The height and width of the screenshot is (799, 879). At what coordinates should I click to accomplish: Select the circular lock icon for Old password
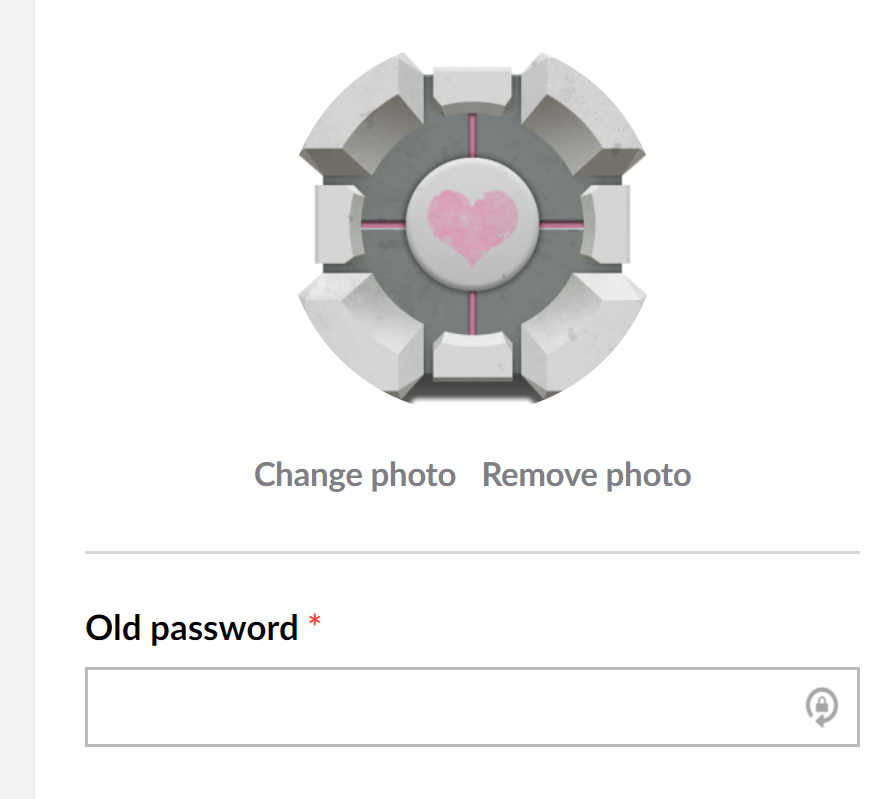(821, 708)
